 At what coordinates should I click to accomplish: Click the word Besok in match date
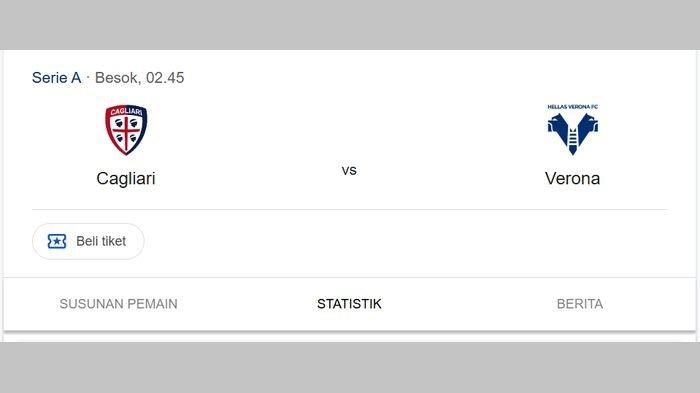click(118, 78)
